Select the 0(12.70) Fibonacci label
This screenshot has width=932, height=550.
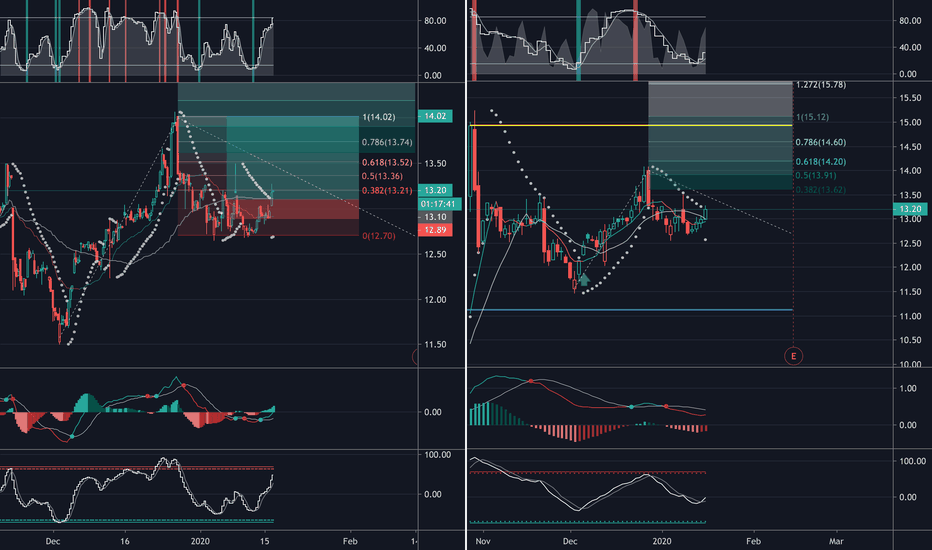(379, 236)
